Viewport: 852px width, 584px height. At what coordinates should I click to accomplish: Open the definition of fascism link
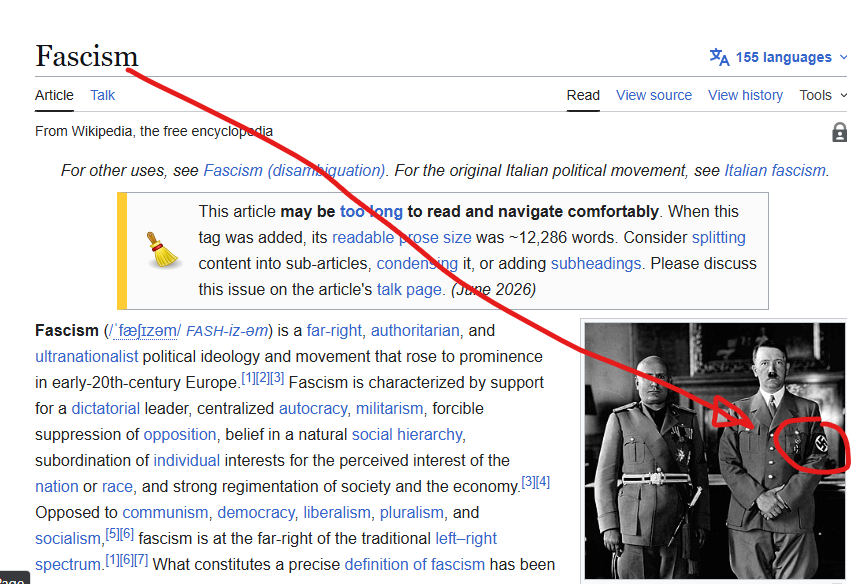tap(415, 564)
